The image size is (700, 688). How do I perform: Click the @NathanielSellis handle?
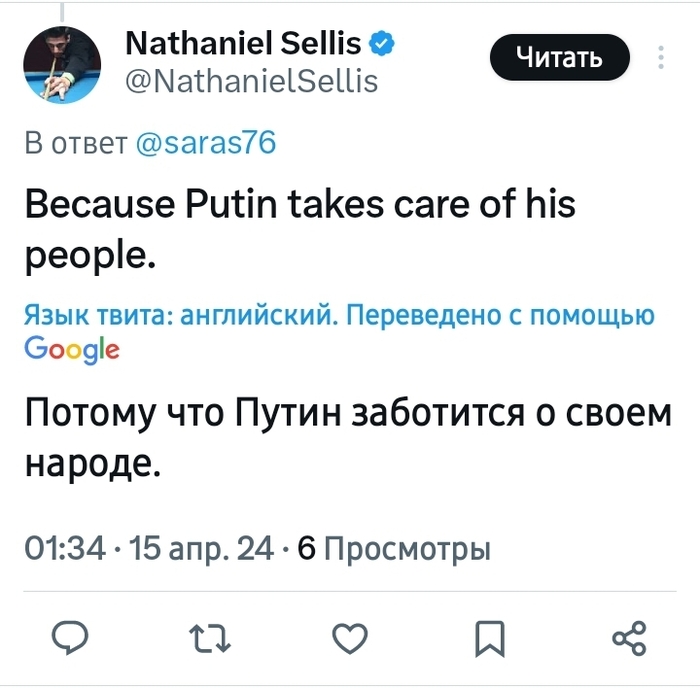point(250,80)
